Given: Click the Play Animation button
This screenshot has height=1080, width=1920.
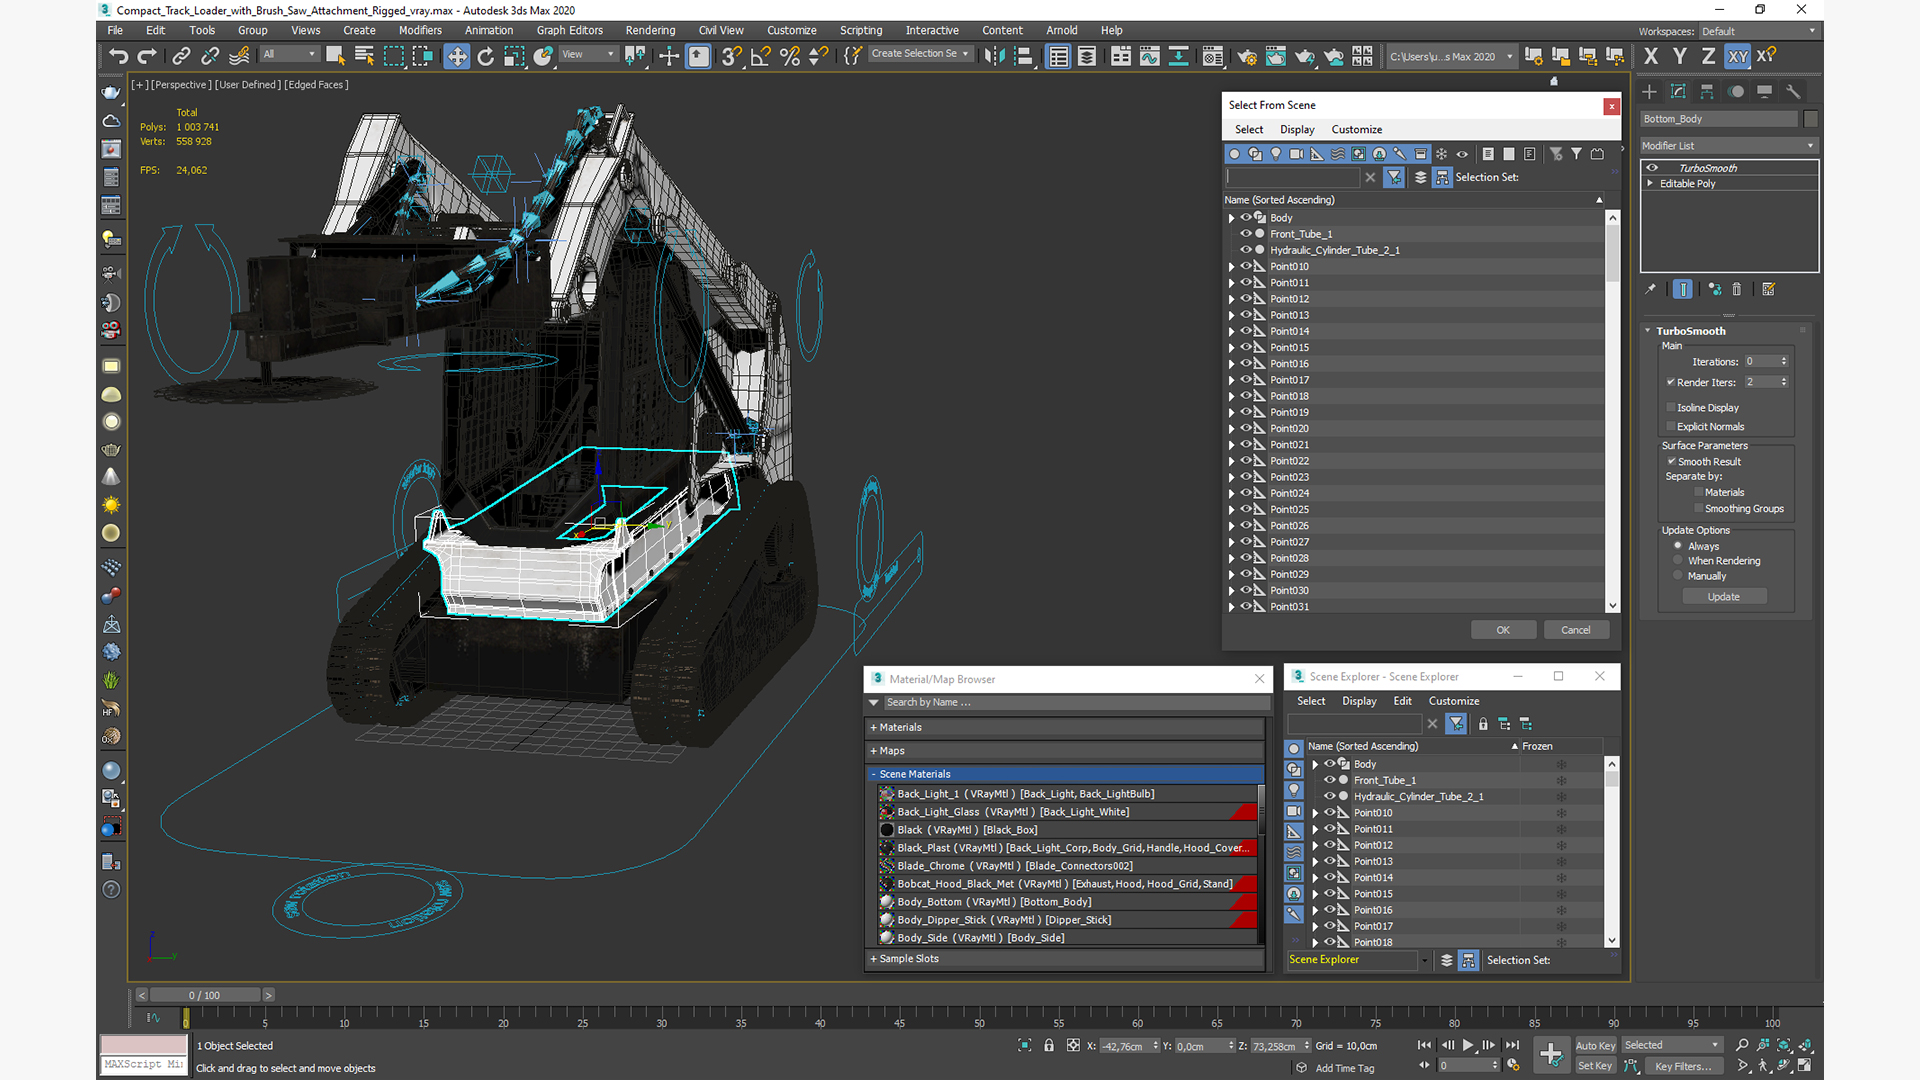Looking at the screenshot, I should point(1468,1045).
